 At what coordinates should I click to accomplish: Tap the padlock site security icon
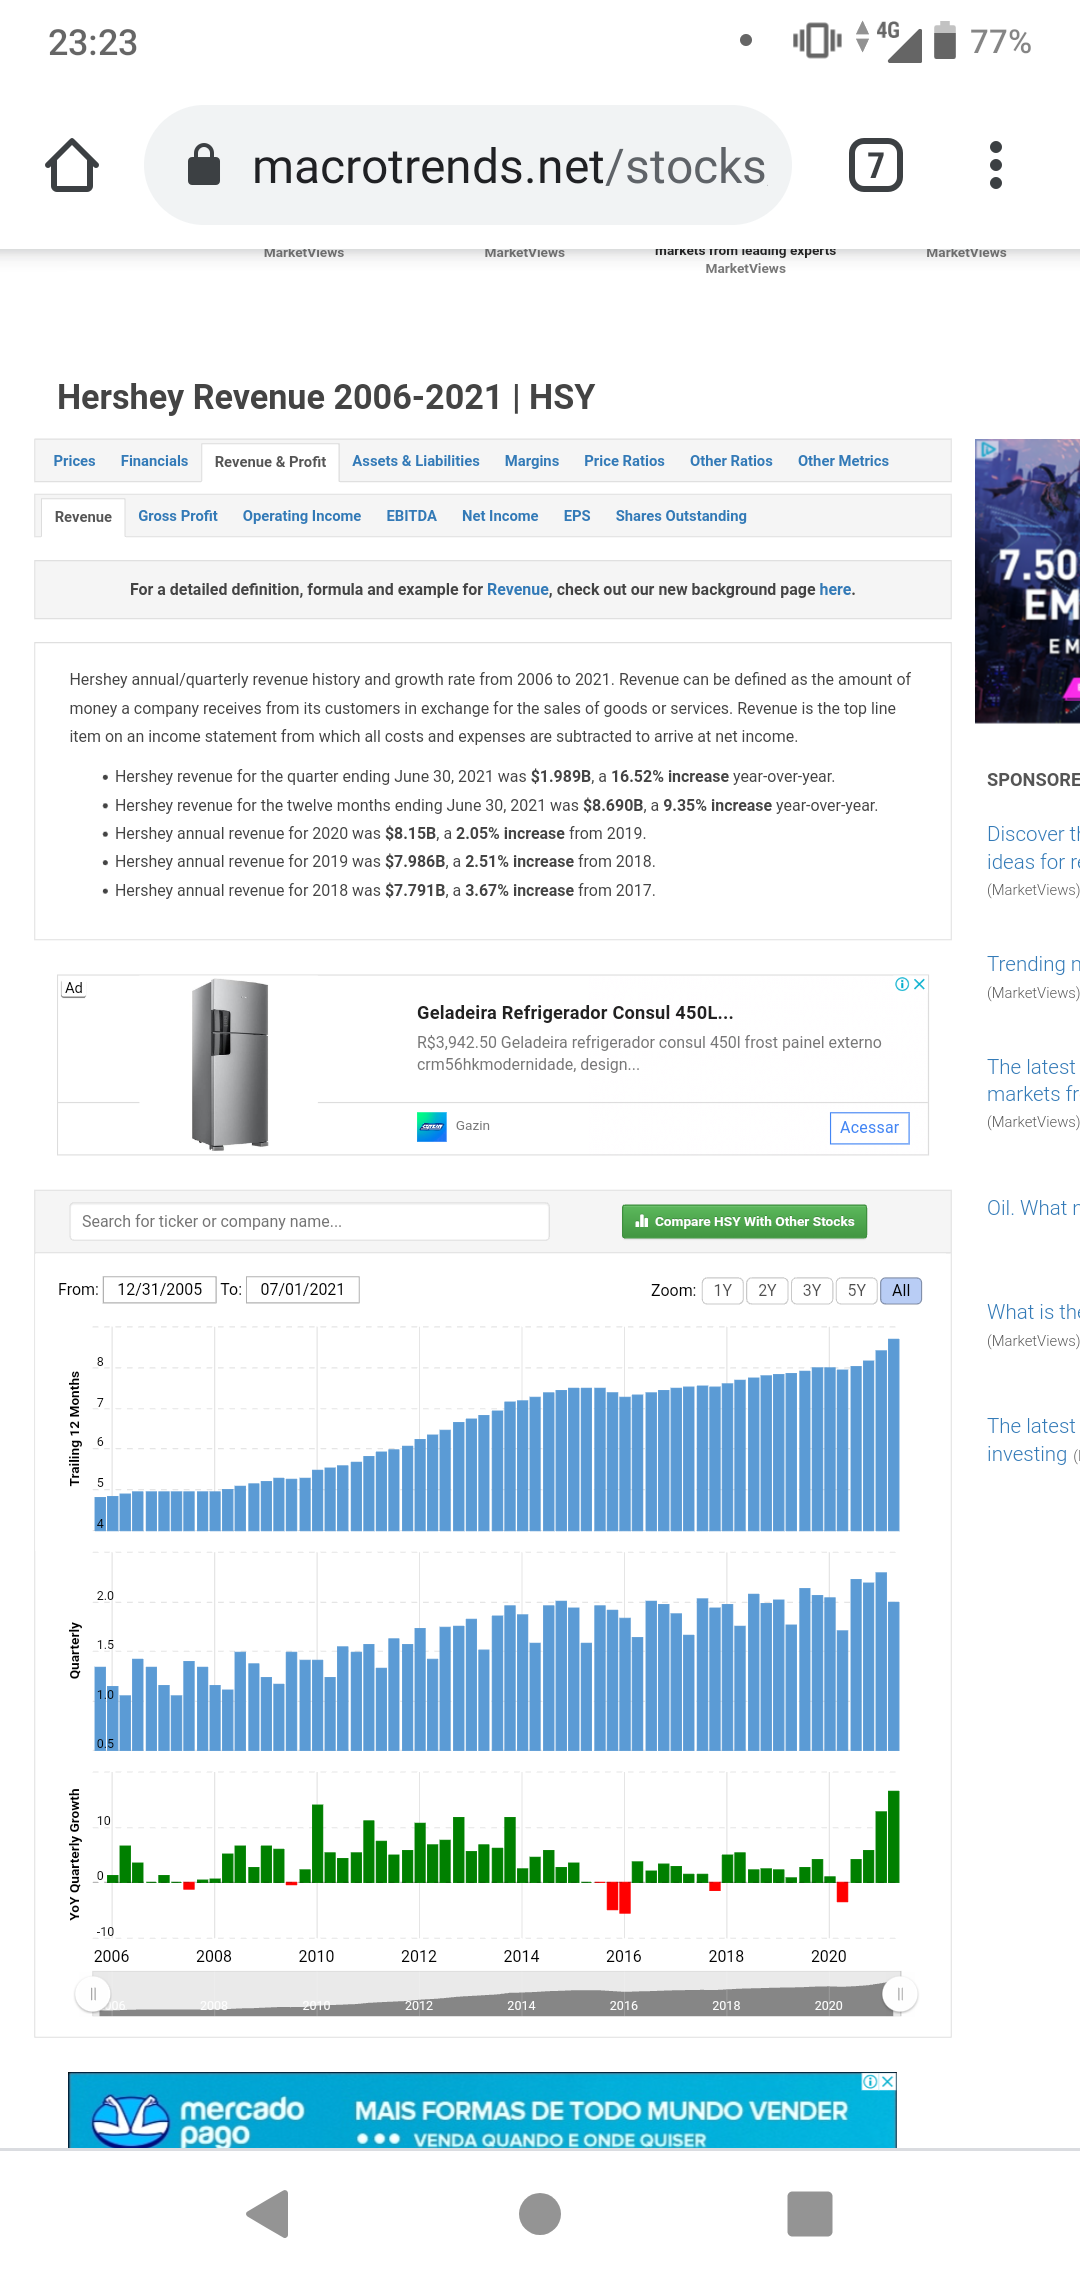(x=204, y=165)
